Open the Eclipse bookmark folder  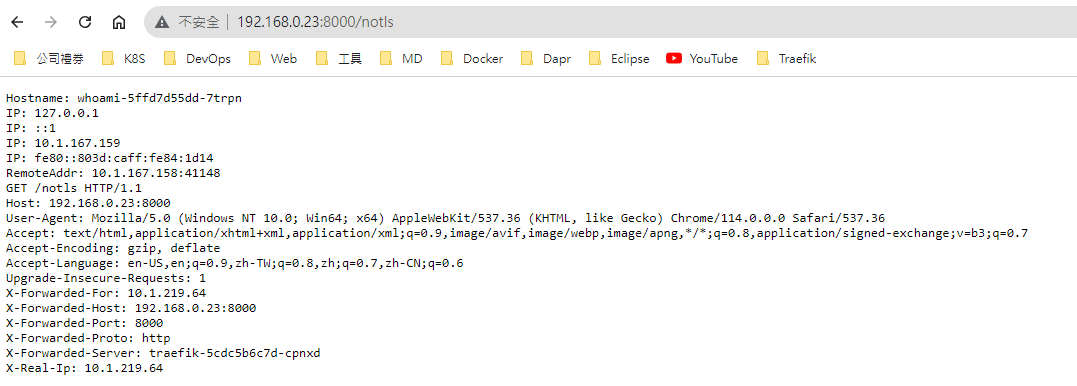(619, 58)
